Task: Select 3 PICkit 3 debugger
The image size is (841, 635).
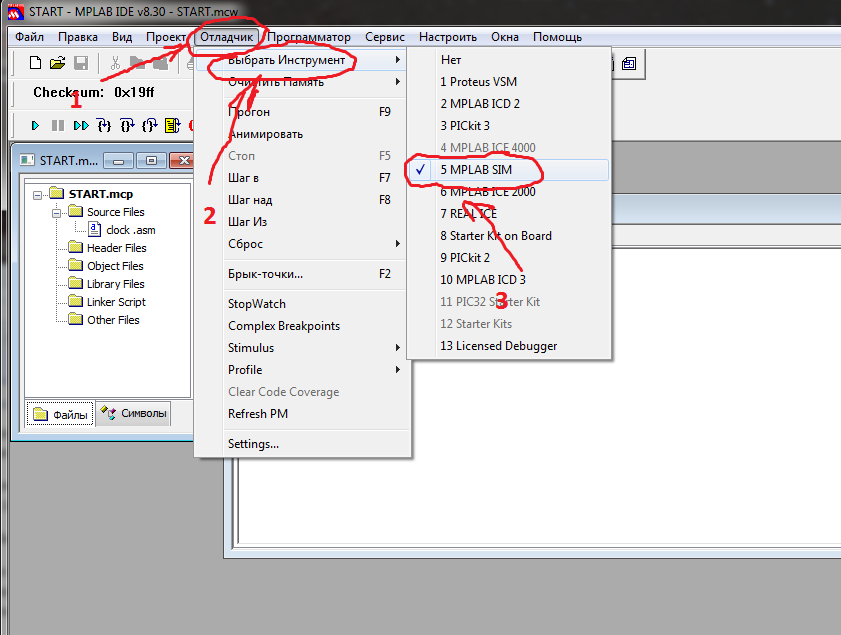Action: click(507, 126)
